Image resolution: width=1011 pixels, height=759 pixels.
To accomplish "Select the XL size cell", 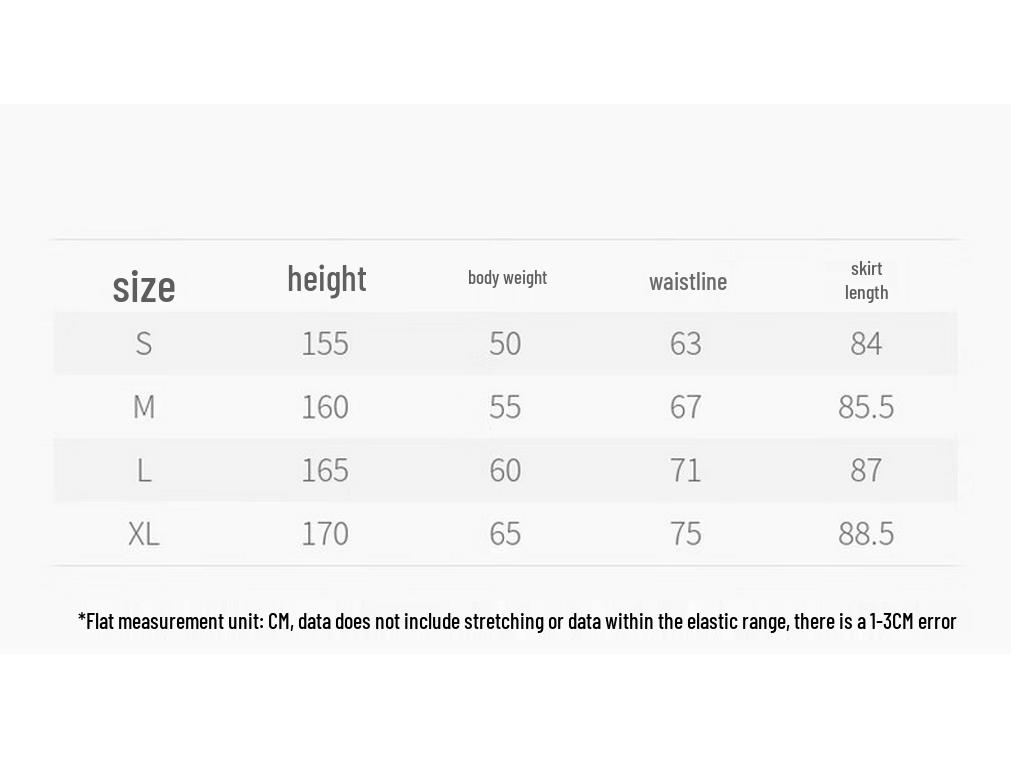I will pyautogui.click(x=144, y=534).
